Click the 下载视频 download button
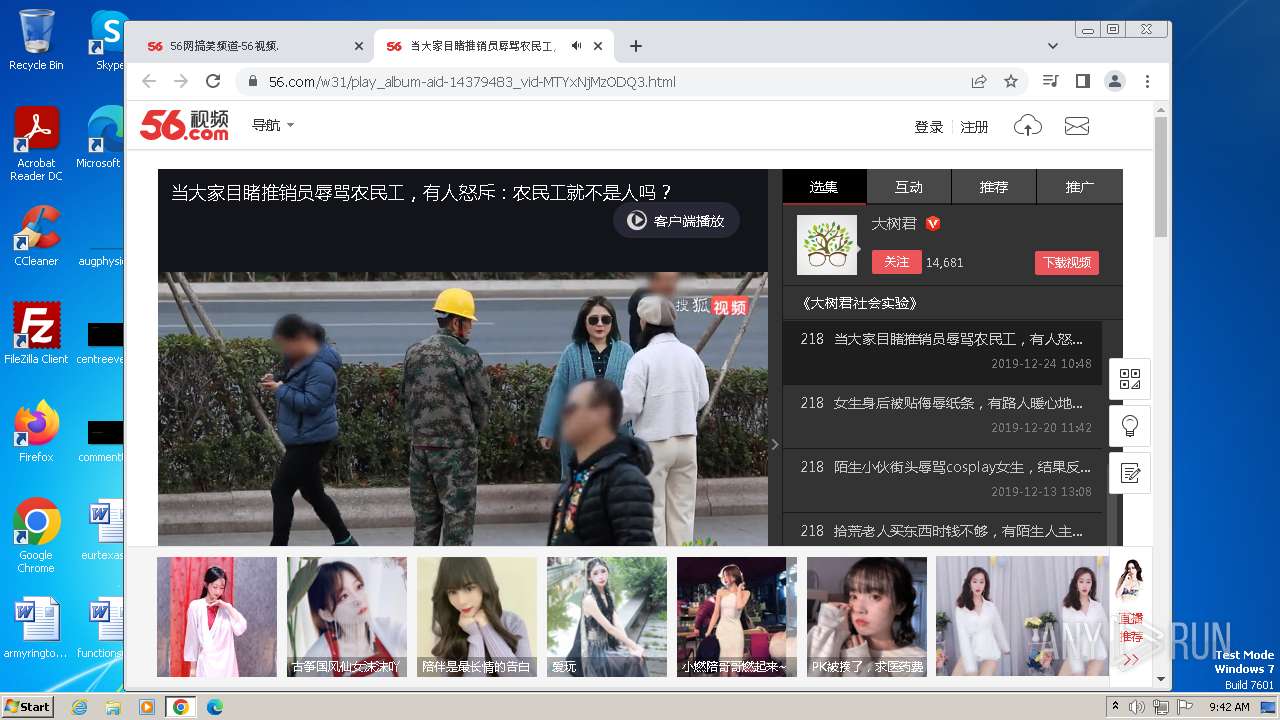 point(1067,263)
